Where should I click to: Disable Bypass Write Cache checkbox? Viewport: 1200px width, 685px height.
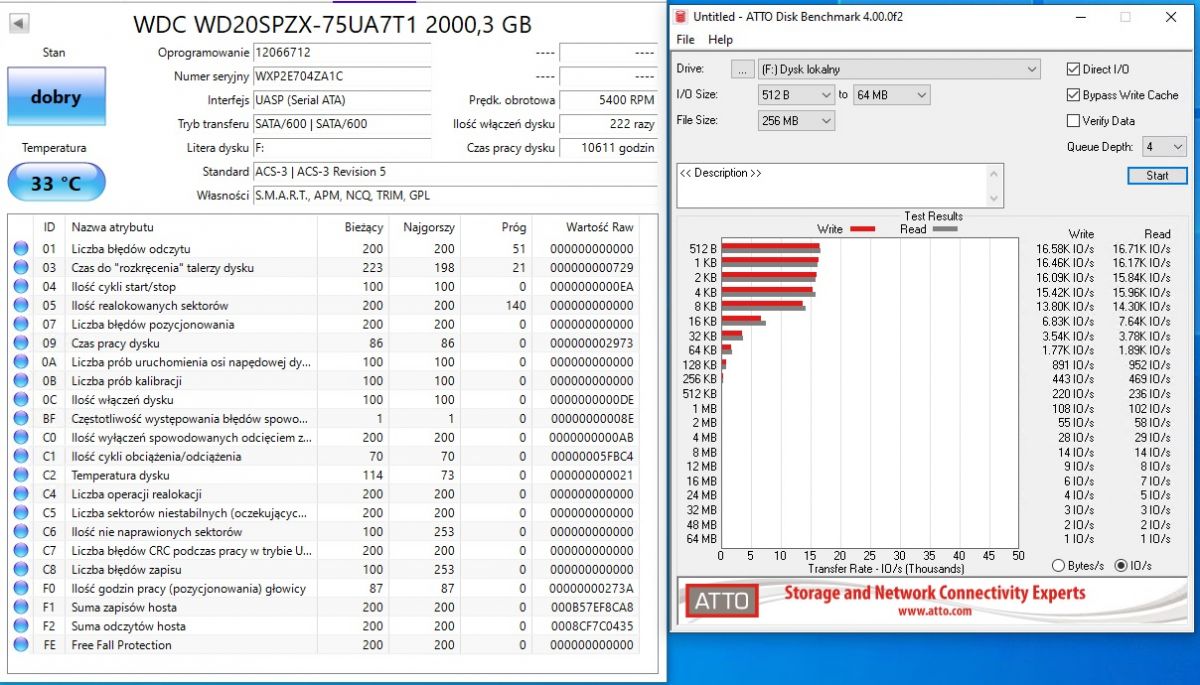[x=1073, y=95]
